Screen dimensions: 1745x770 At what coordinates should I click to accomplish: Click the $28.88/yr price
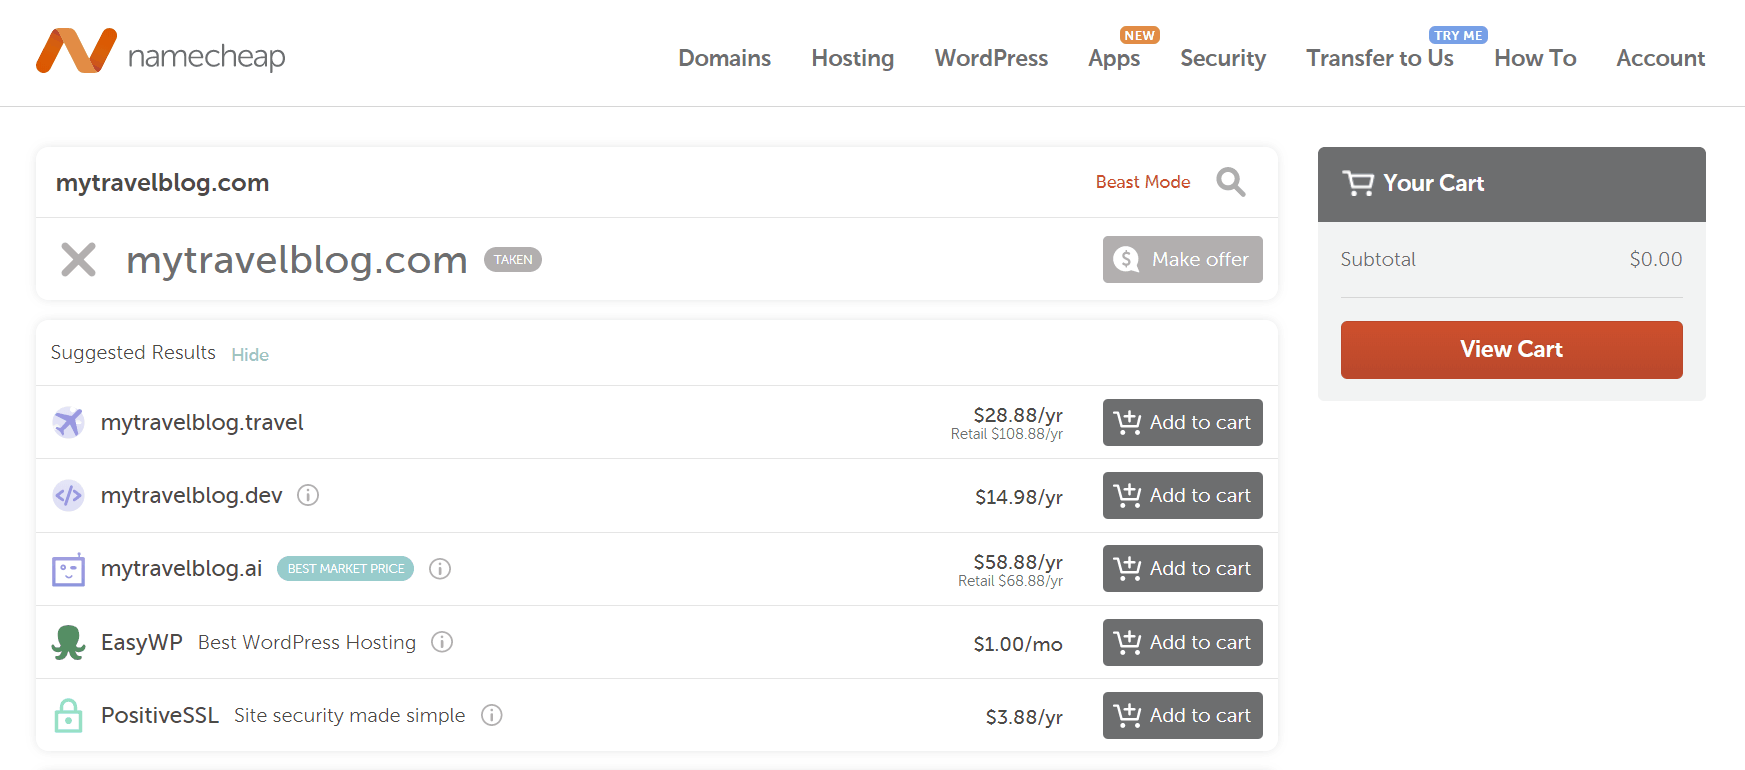(x=1018, y=415)
